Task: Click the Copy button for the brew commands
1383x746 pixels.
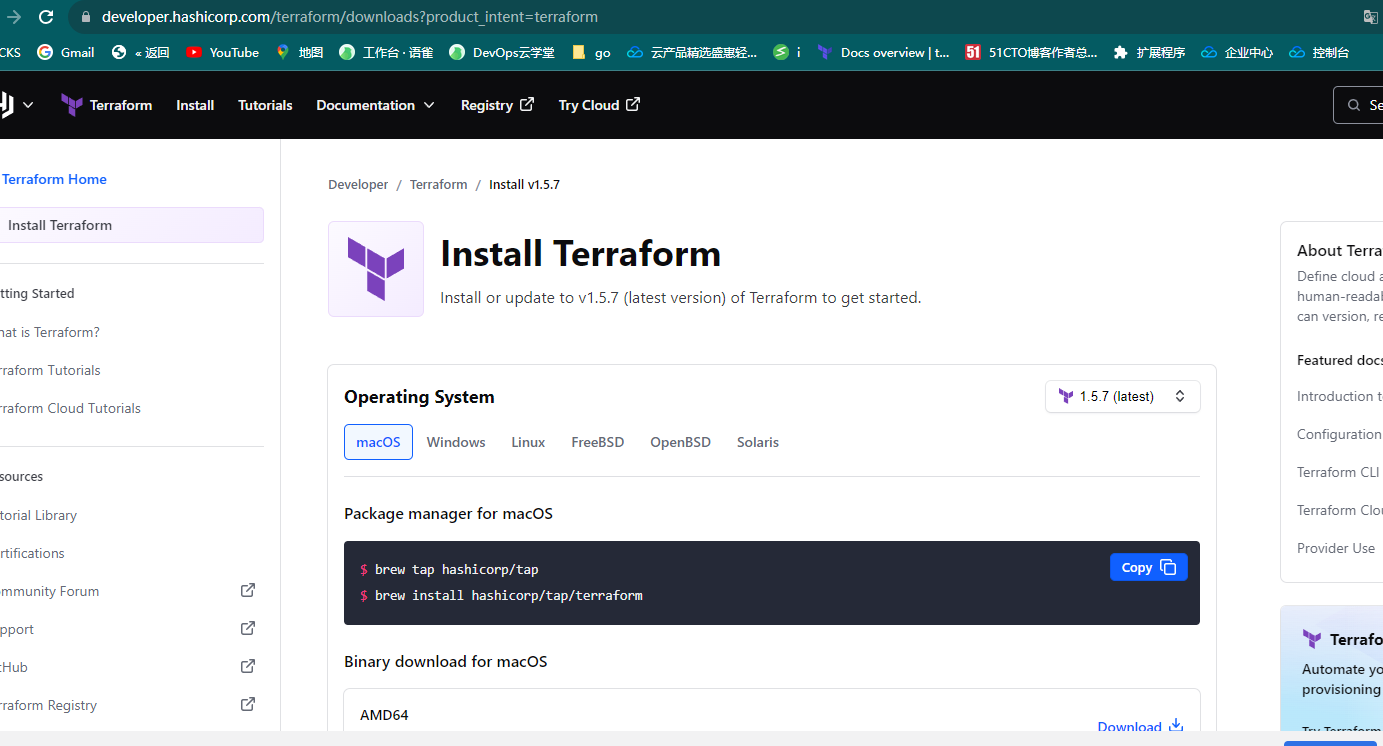Action: point(1148,566)
